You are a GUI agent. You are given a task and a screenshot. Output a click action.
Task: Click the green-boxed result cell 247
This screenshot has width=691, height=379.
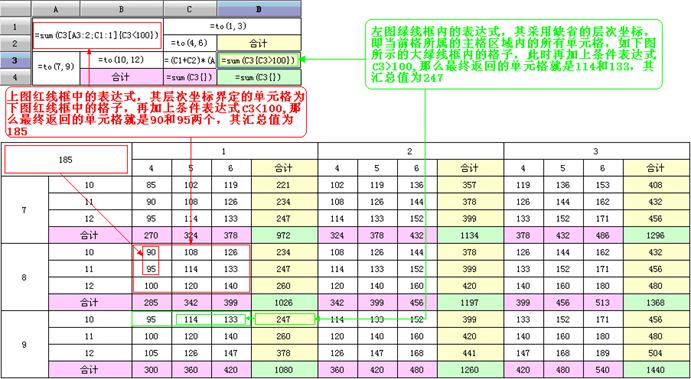pos(285,320)
